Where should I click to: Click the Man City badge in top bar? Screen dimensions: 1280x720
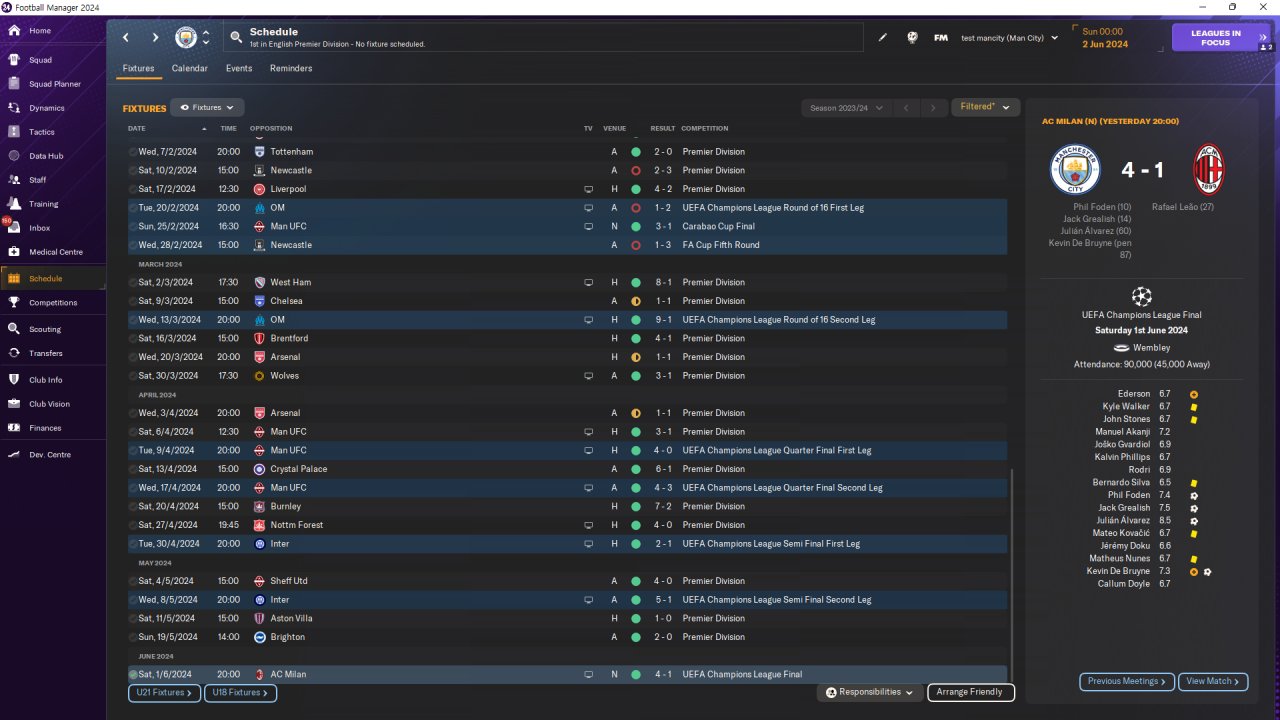(186, 38)
